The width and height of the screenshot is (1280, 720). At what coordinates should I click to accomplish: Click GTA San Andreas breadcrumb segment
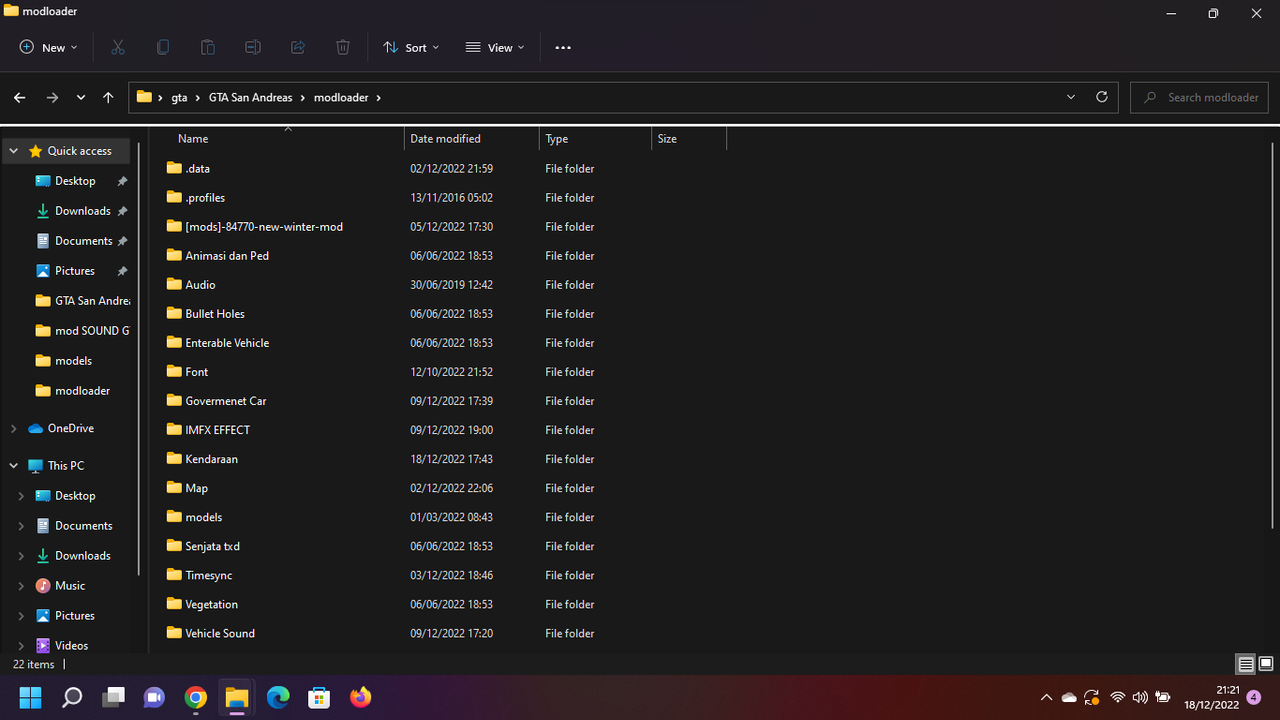250,97
